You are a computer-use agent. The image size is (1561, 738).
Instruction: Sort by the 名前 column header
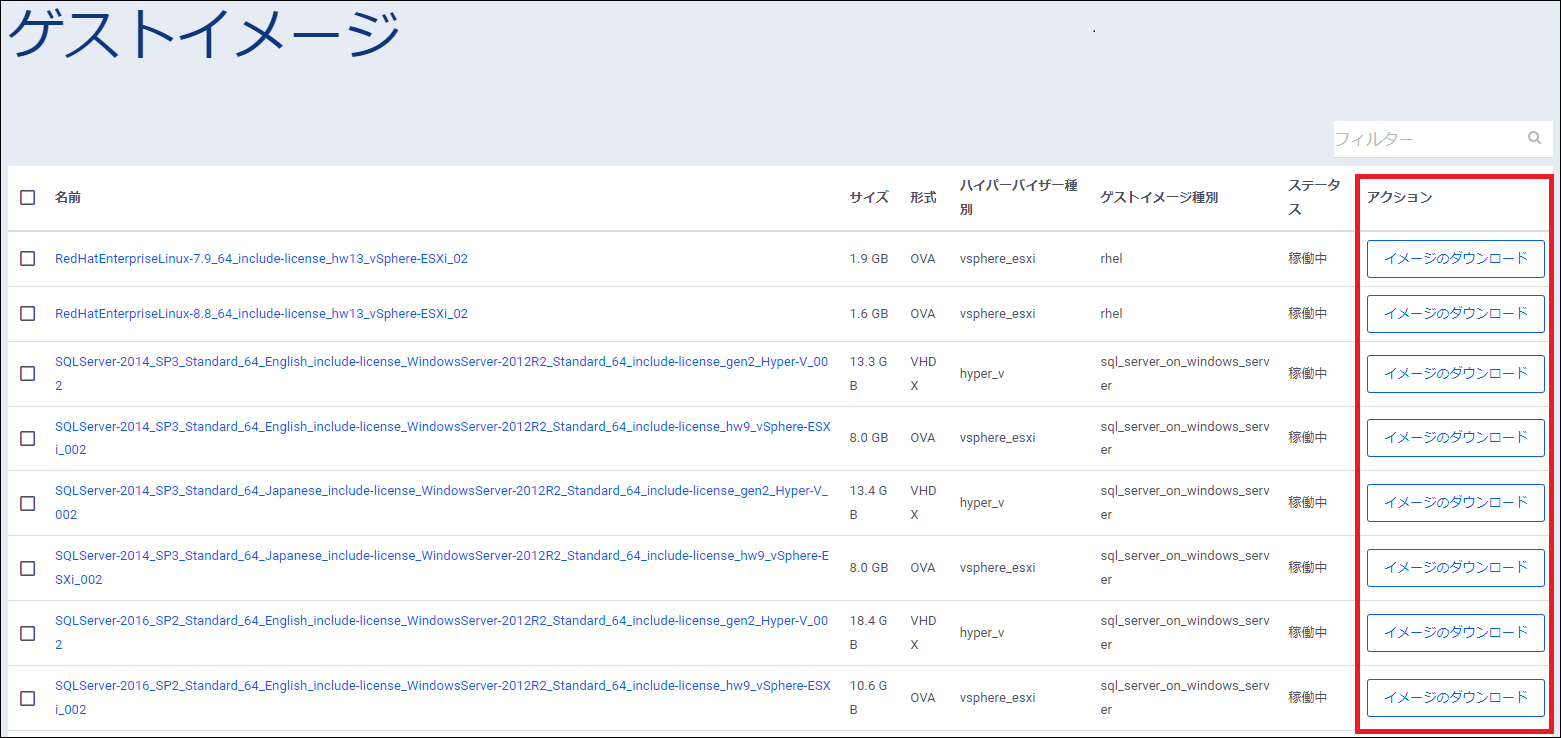(x=68, y=198)
